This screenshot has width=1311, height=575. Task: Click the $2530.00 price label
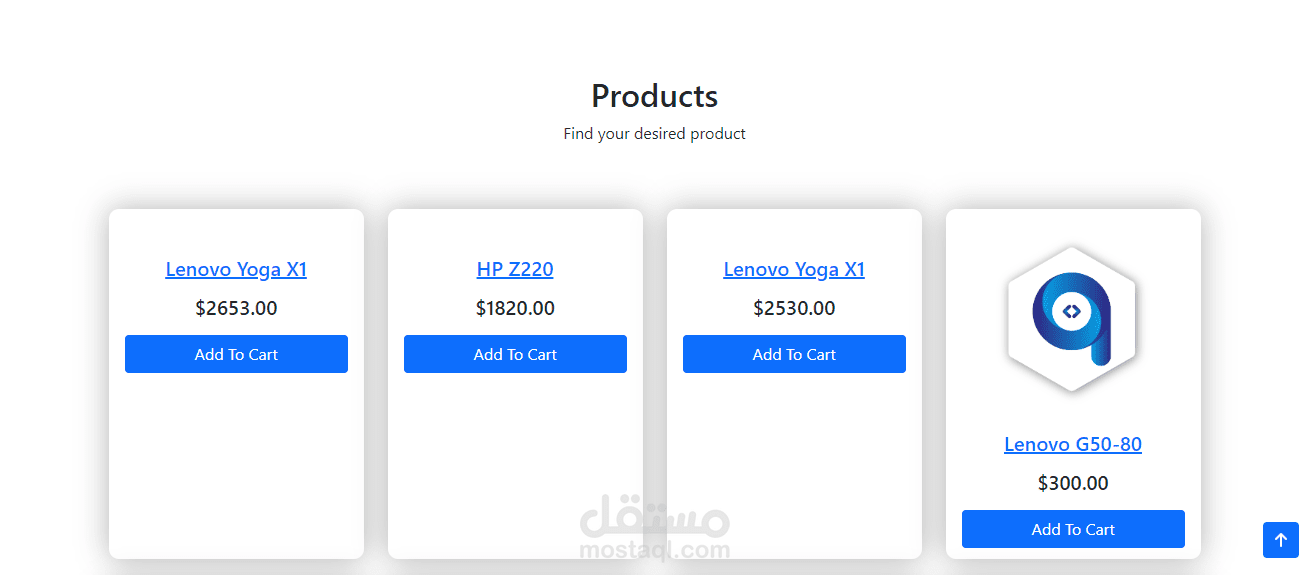tap(794, 308)
